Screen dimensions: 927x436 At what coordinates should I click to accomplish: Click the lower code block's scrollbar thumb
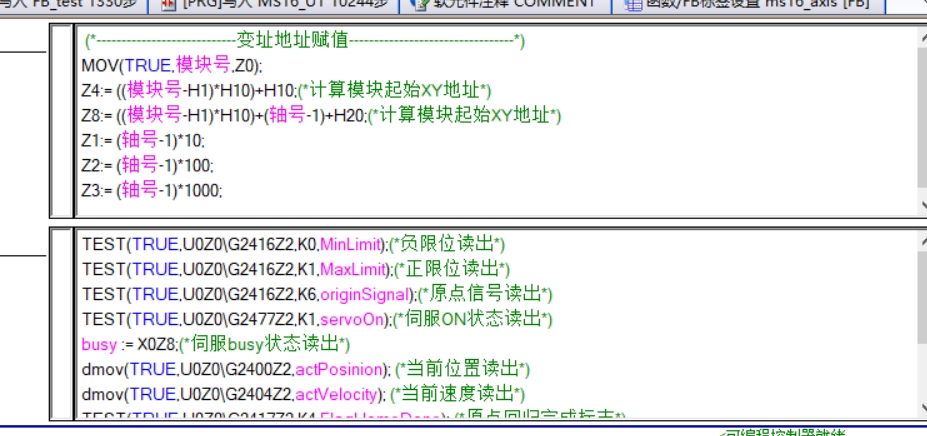pyautogui.click(x=920, y=300)
